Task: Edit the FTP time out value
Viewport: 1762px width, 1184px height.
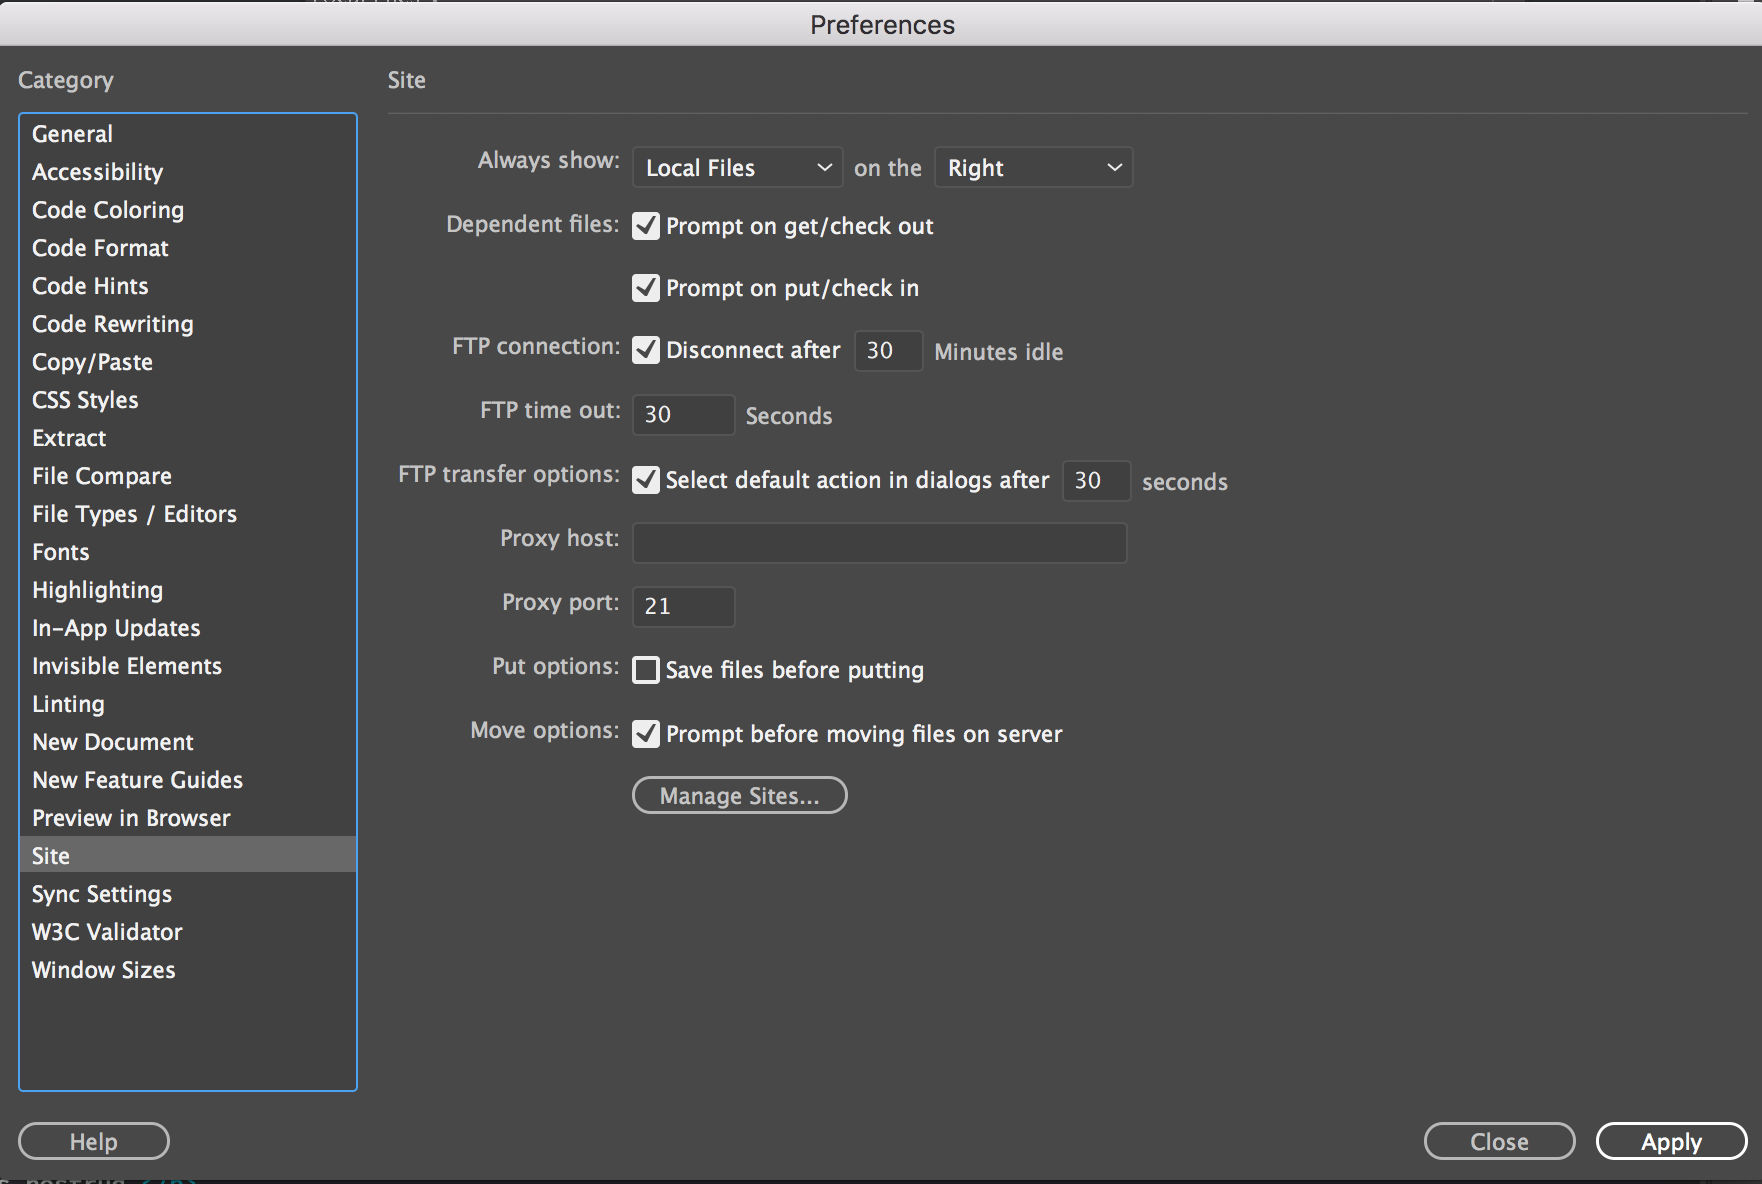Action: (683, 414)
